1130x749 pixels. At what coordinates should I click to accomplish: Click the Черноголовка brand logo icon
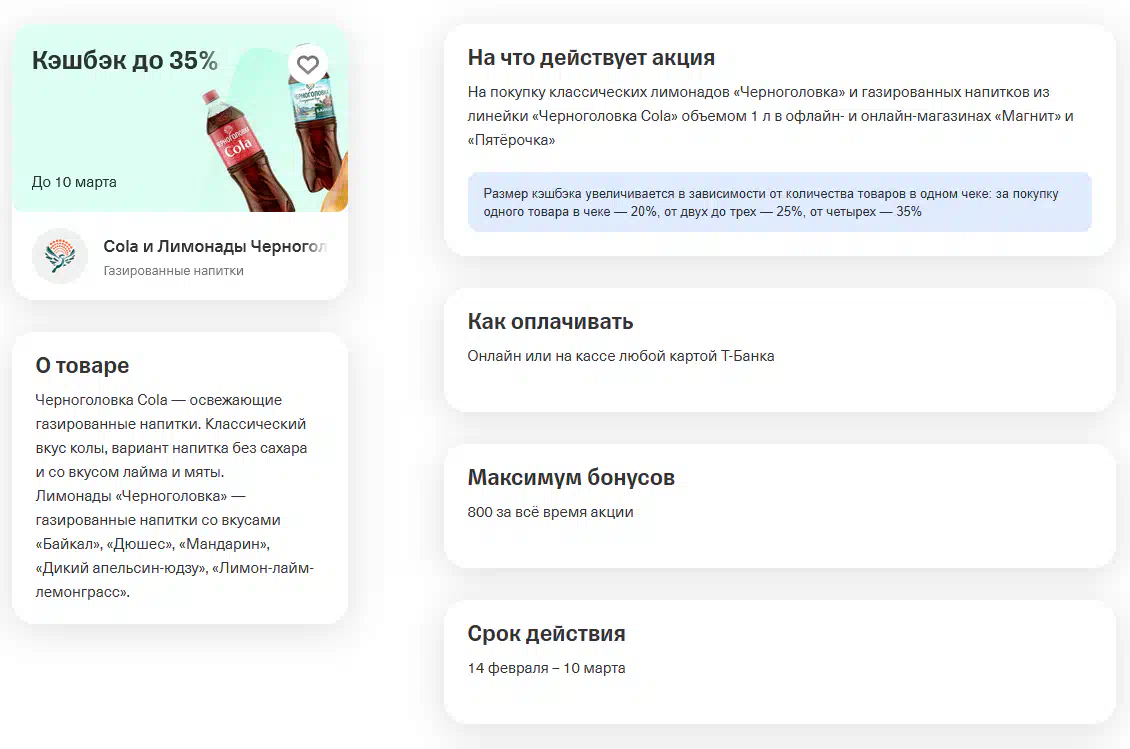click(60, 256)
